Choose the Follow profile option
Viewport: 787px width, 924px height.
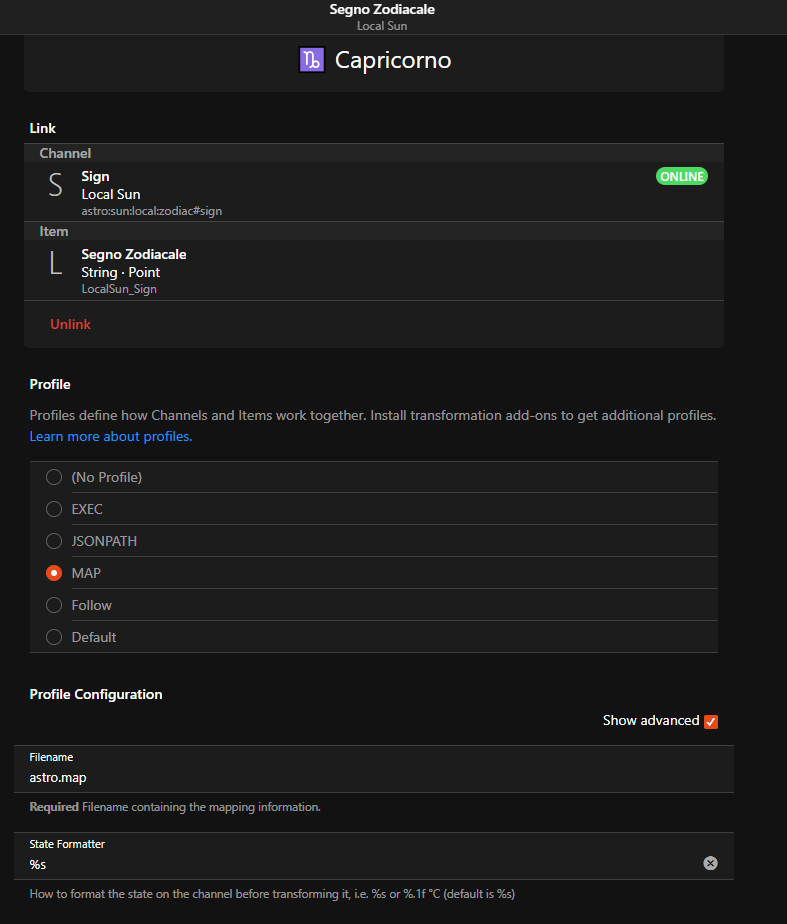pos(54,605)
